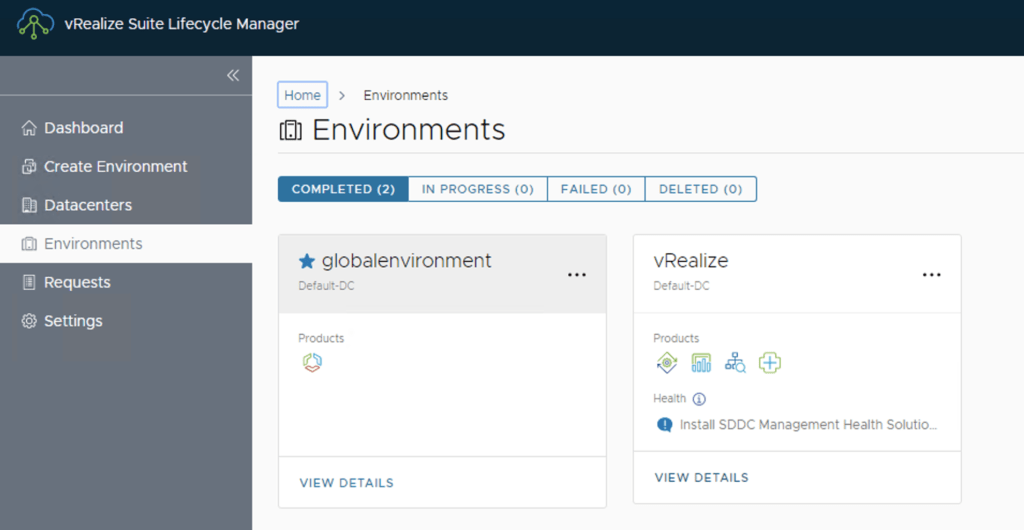Switch to the In Progress (0) tab
This screenshot has width=1024, height=530.
477,189
